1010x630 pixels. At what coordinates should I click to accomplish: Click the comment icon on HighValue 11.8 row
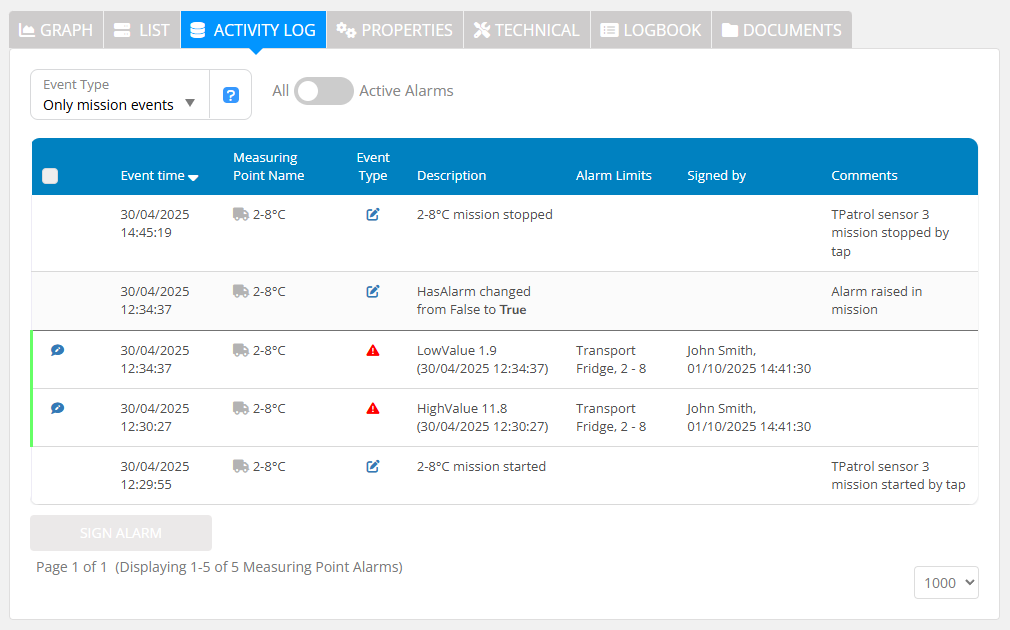[57, 409]
